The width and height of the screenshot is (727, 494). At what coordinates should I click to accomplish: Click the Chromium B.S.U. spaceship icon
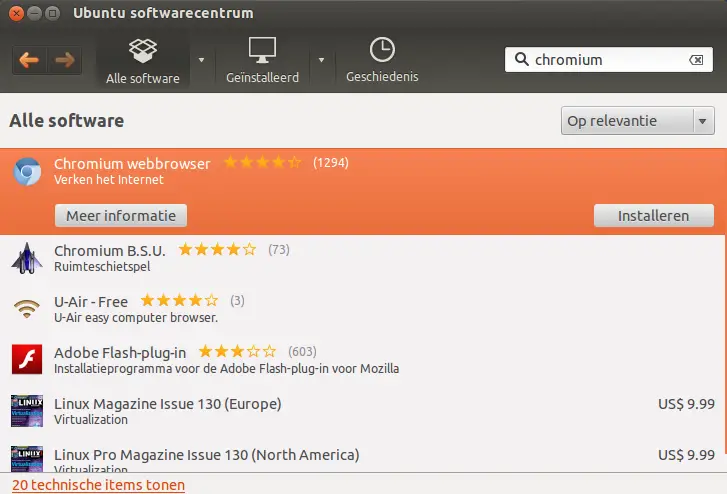tap(27, 258)
